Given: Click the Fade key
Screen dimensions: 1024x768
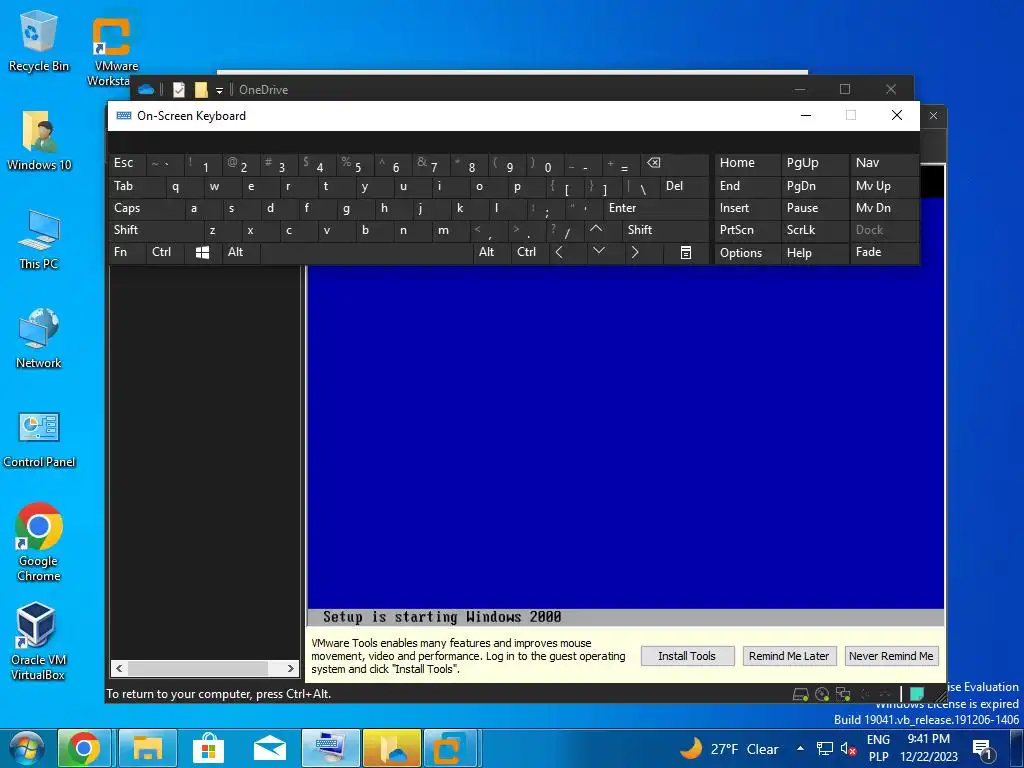Looking at the screenshot, I should coord(884,252).
